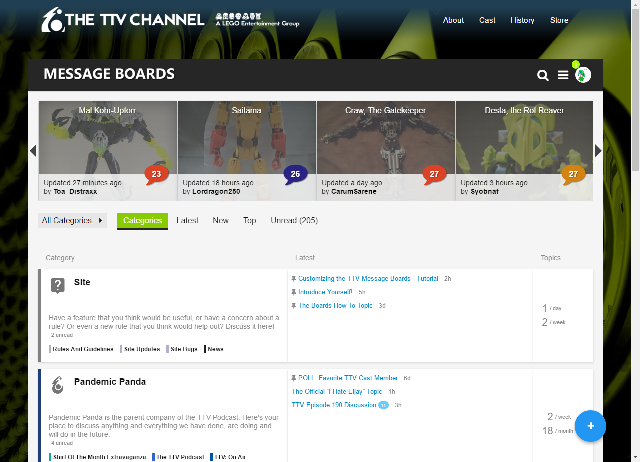Image resolution: width=640 pixels, height=462 pixels.
Task: Open The Official I Hate Ebay topic
Action: click(x=337, y=392)
